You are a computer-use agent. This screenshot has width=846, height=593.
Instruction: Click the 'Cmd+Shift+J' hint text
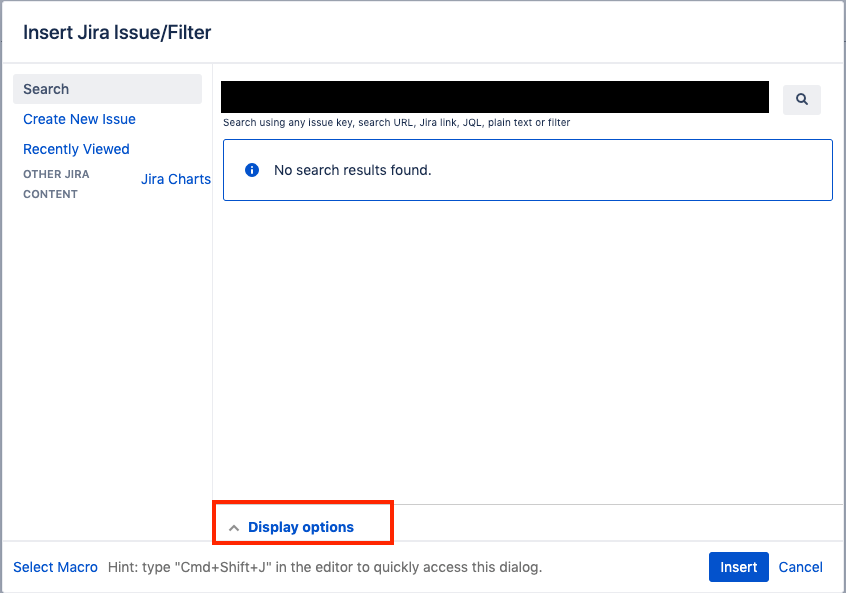[x=325, y=567]
